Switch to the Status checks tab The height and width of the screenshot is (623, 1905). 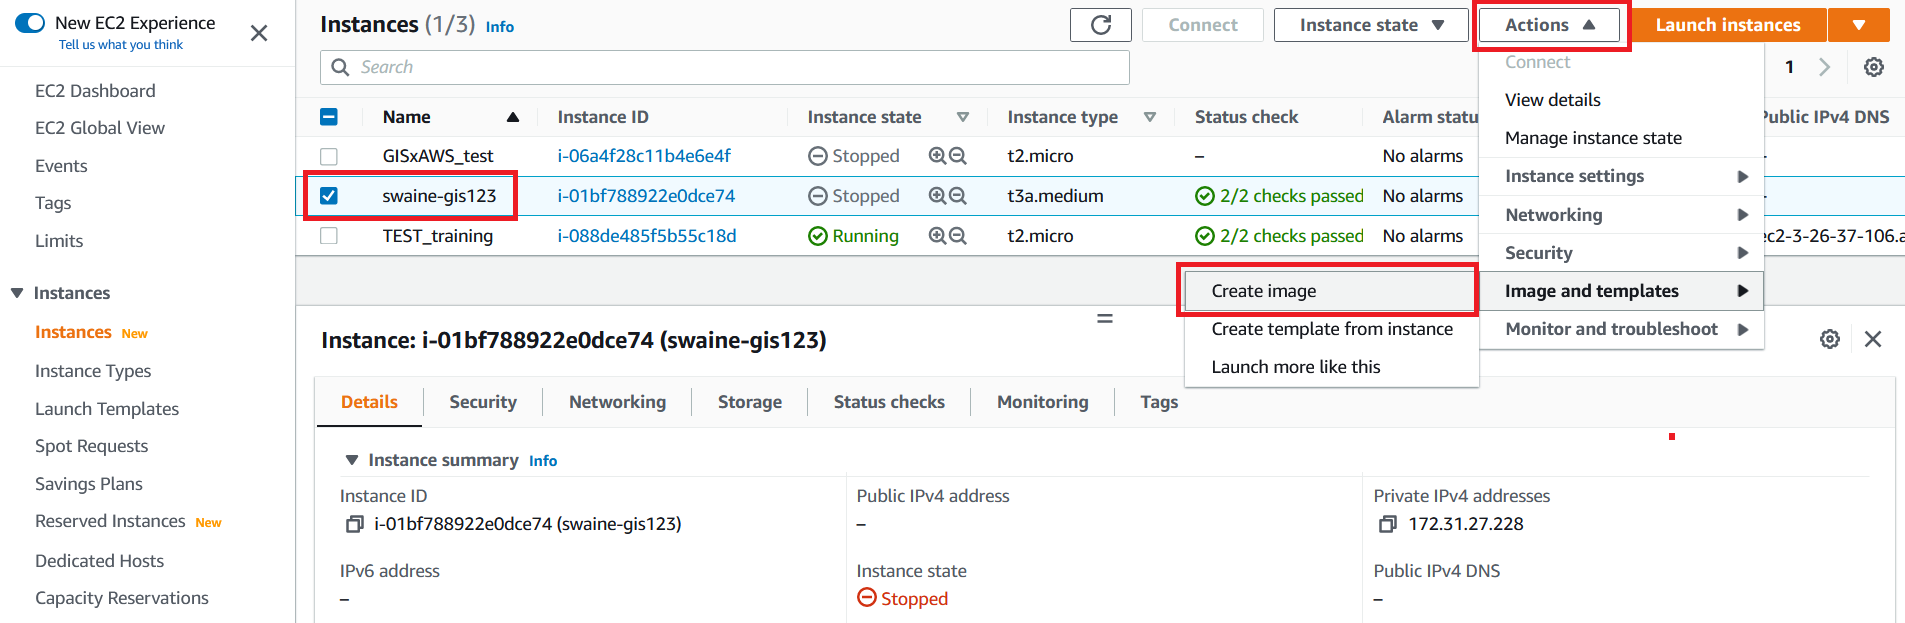889,402
